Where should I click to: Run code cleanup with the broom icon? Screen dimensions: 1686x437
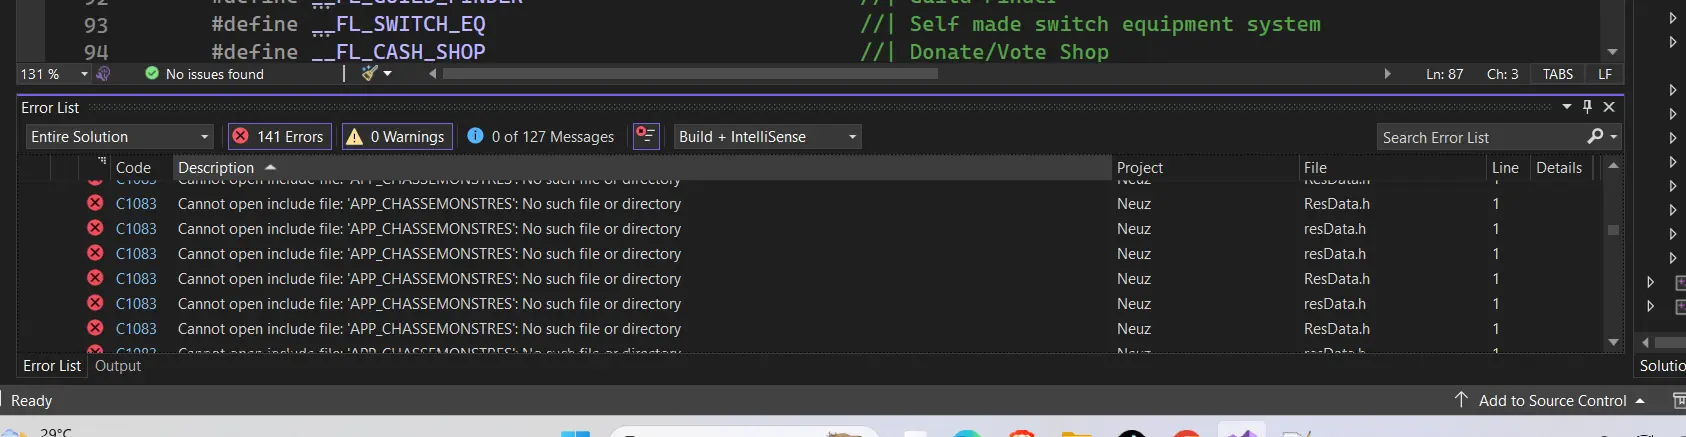pyautogui.click(x=369, y=73)
